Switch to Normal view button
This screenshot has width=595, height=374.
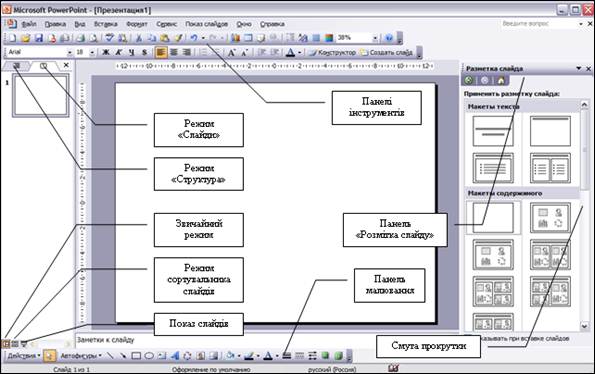[6, 344]
